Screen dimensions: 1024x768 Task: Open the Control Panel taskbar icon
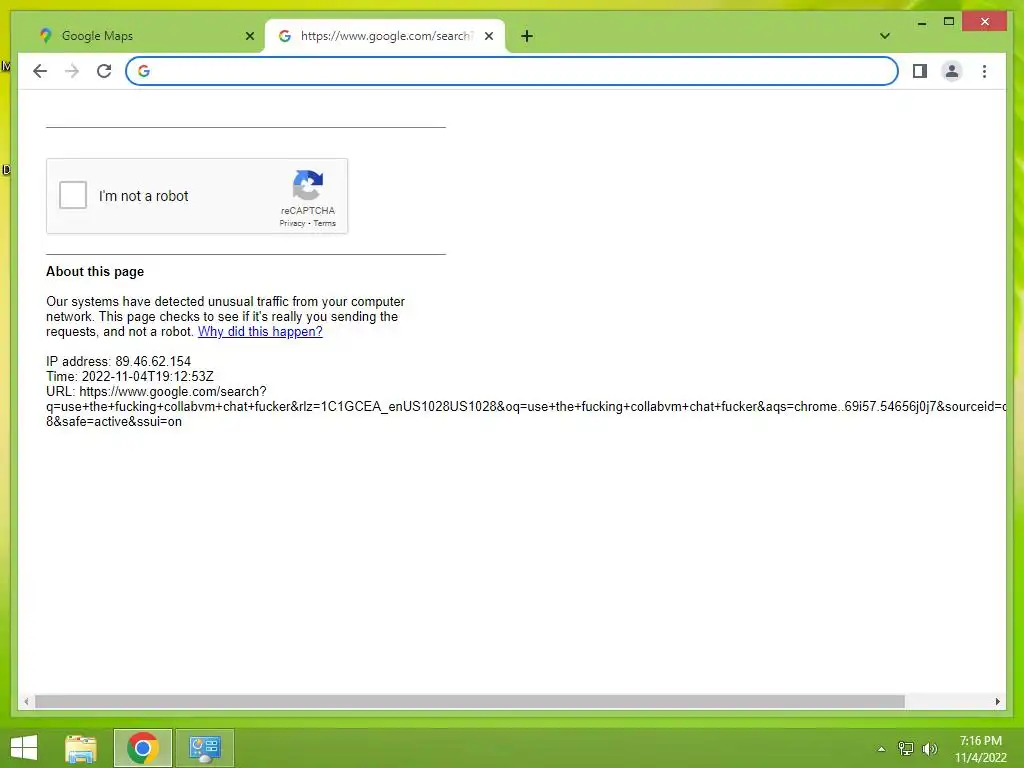pyautogui.click(x=204, y=748)
